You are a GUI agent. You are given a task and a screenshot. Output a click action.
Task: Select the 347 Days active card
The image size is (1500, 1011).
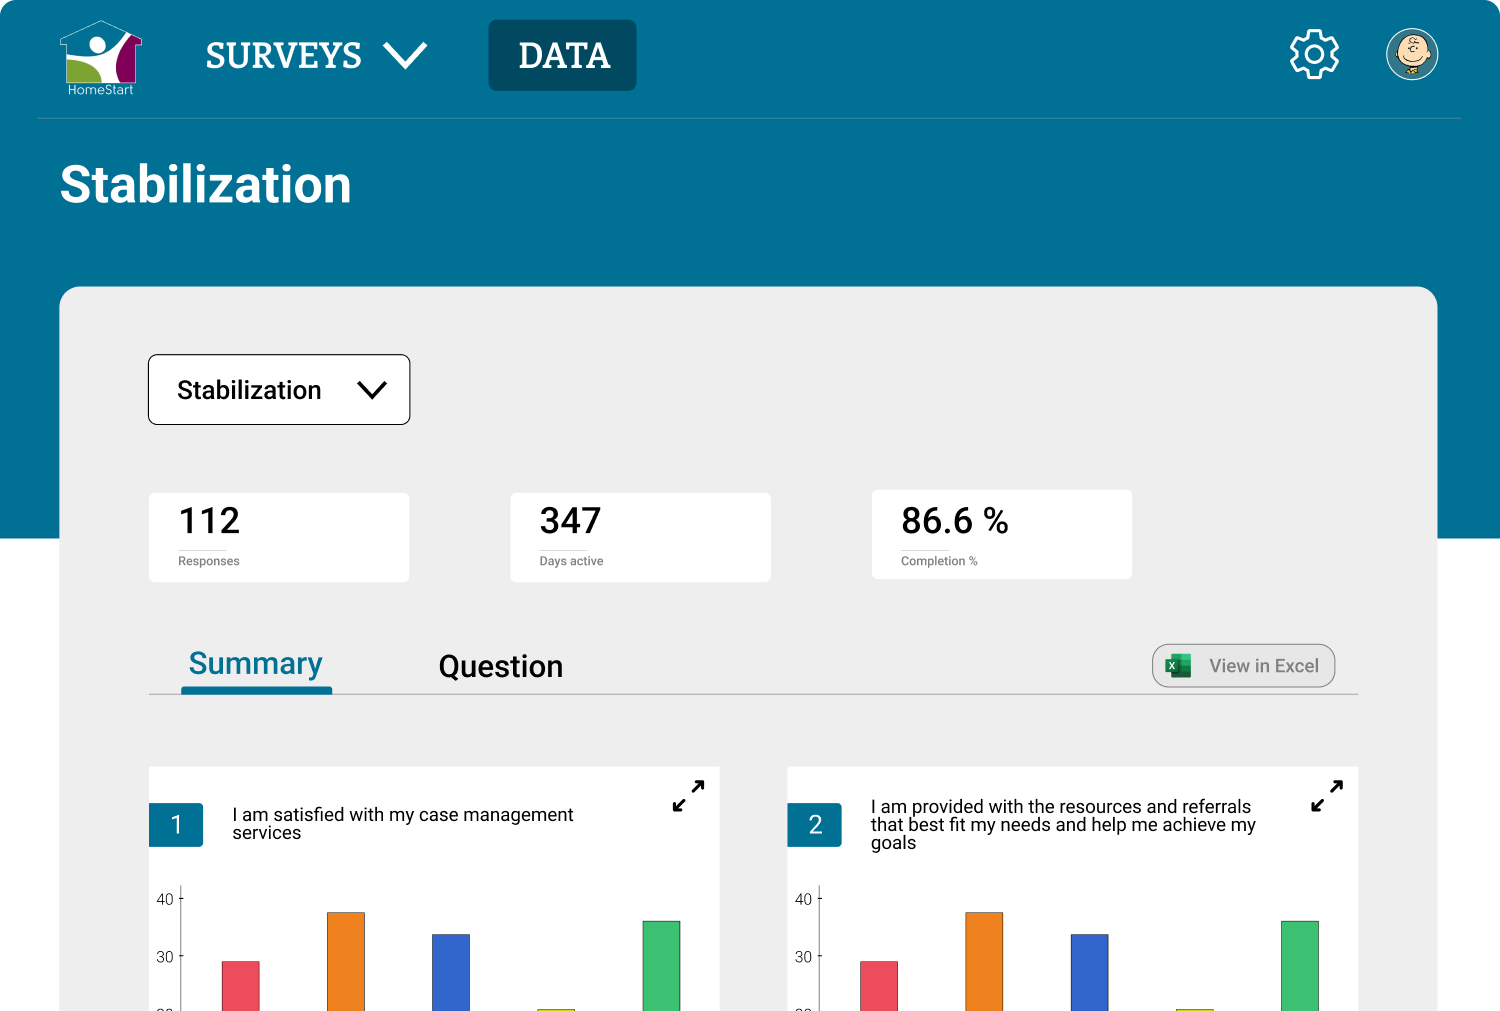click(x=640, y=537)
